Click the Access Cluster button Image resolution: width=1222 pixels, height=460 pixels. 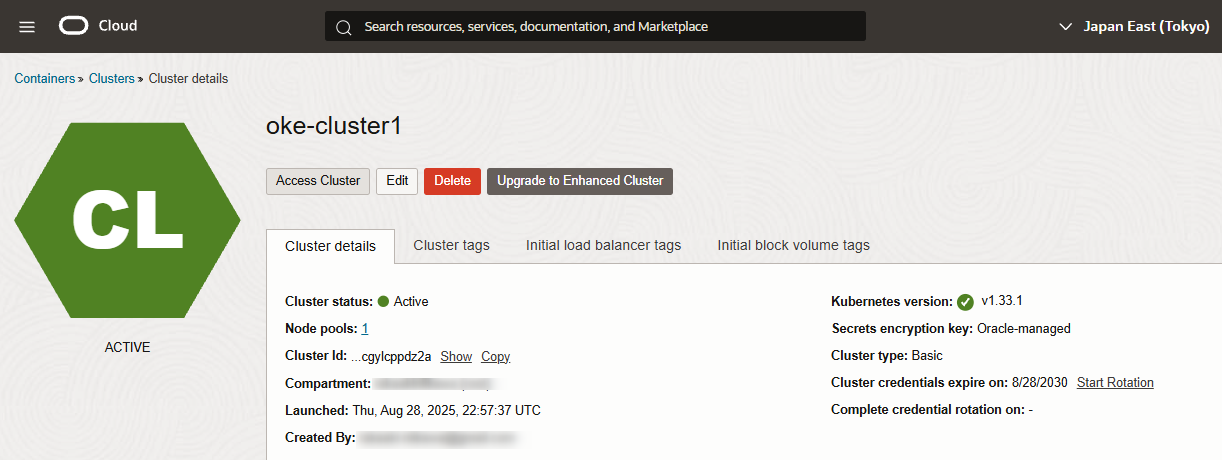pyautogui.click(x=318, y=181)
